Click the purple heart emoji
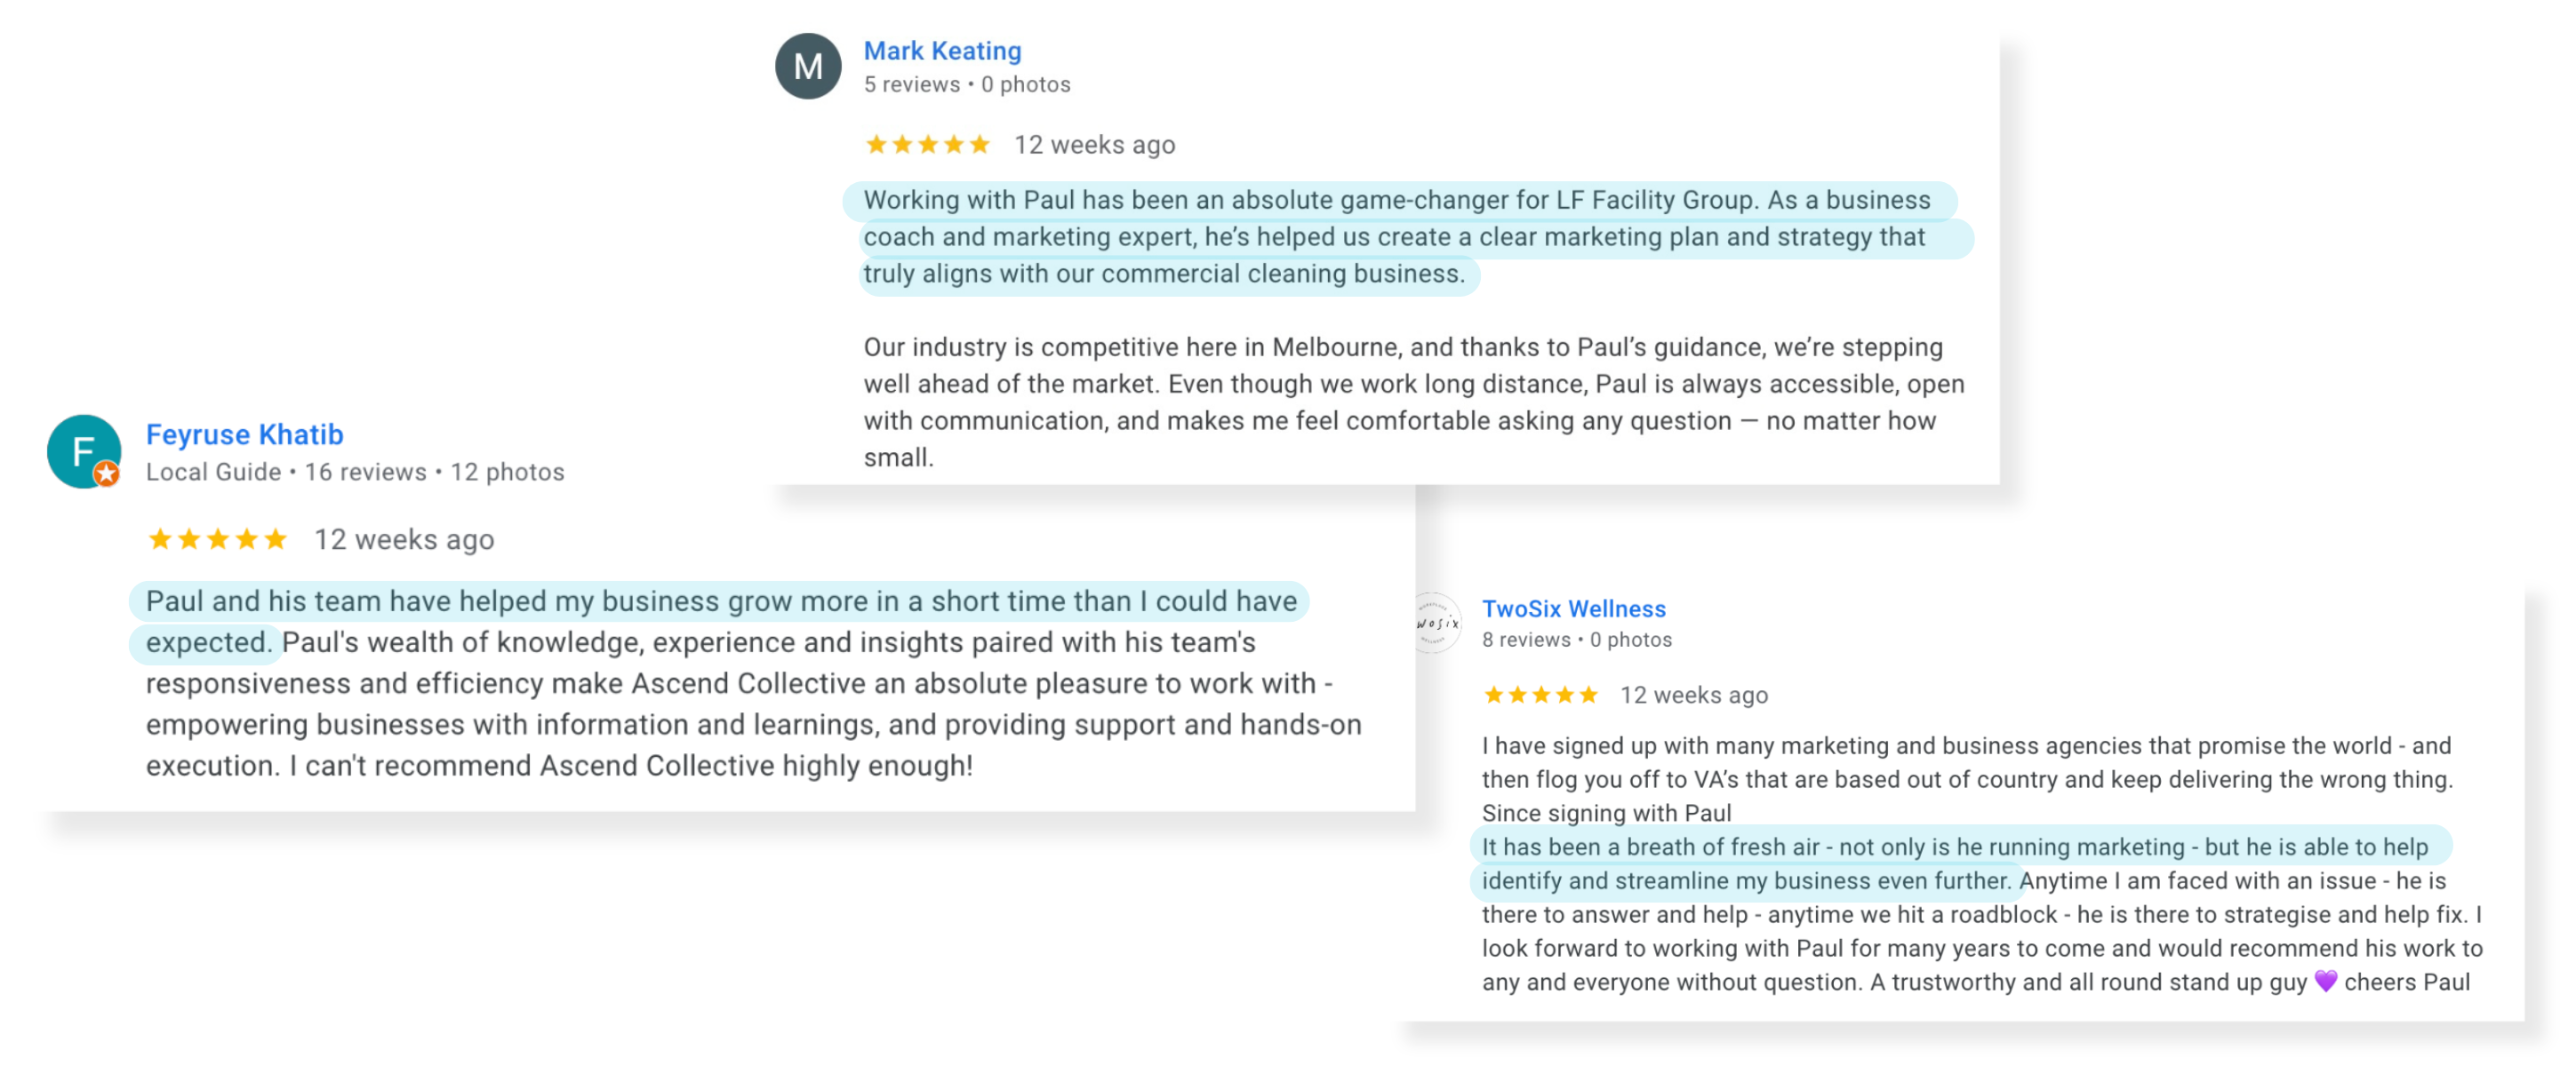This screenshot has width=2560, height=1066. click(x=2324, y=981)
